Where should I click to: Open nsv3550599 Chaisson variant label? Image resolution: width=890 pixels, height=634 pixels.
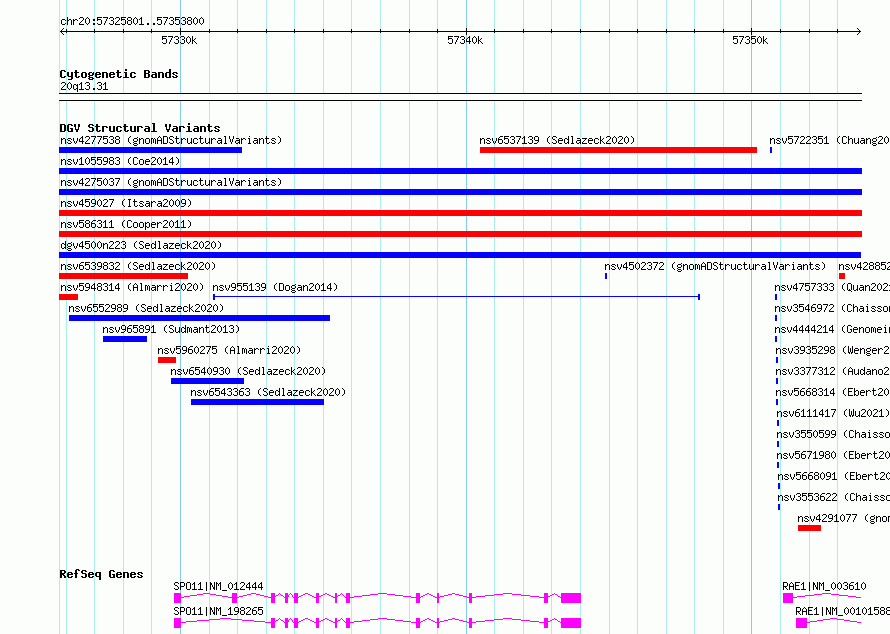coord(833,434)
